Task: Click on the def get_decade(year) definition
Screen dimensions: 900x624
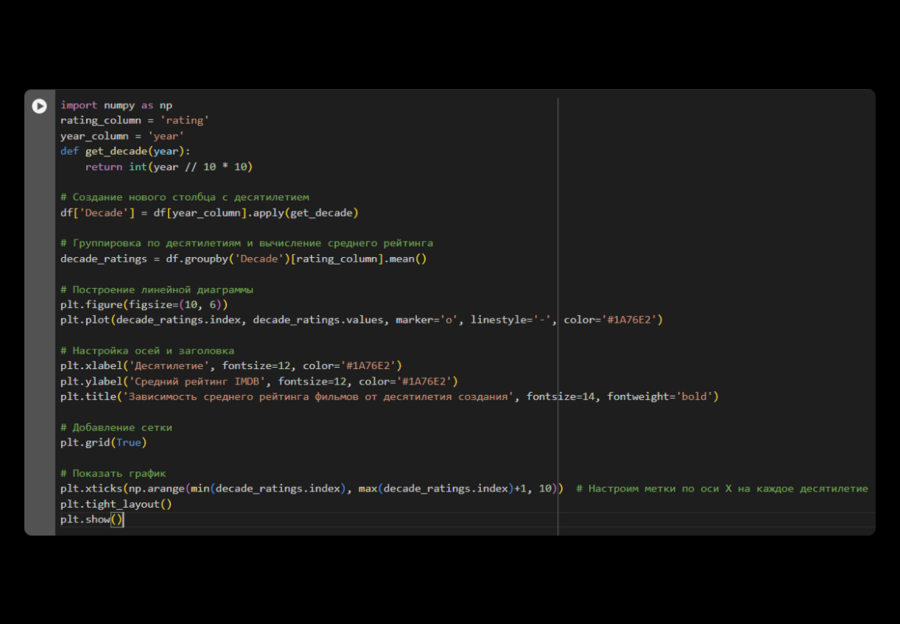Action: click(125, 151)
